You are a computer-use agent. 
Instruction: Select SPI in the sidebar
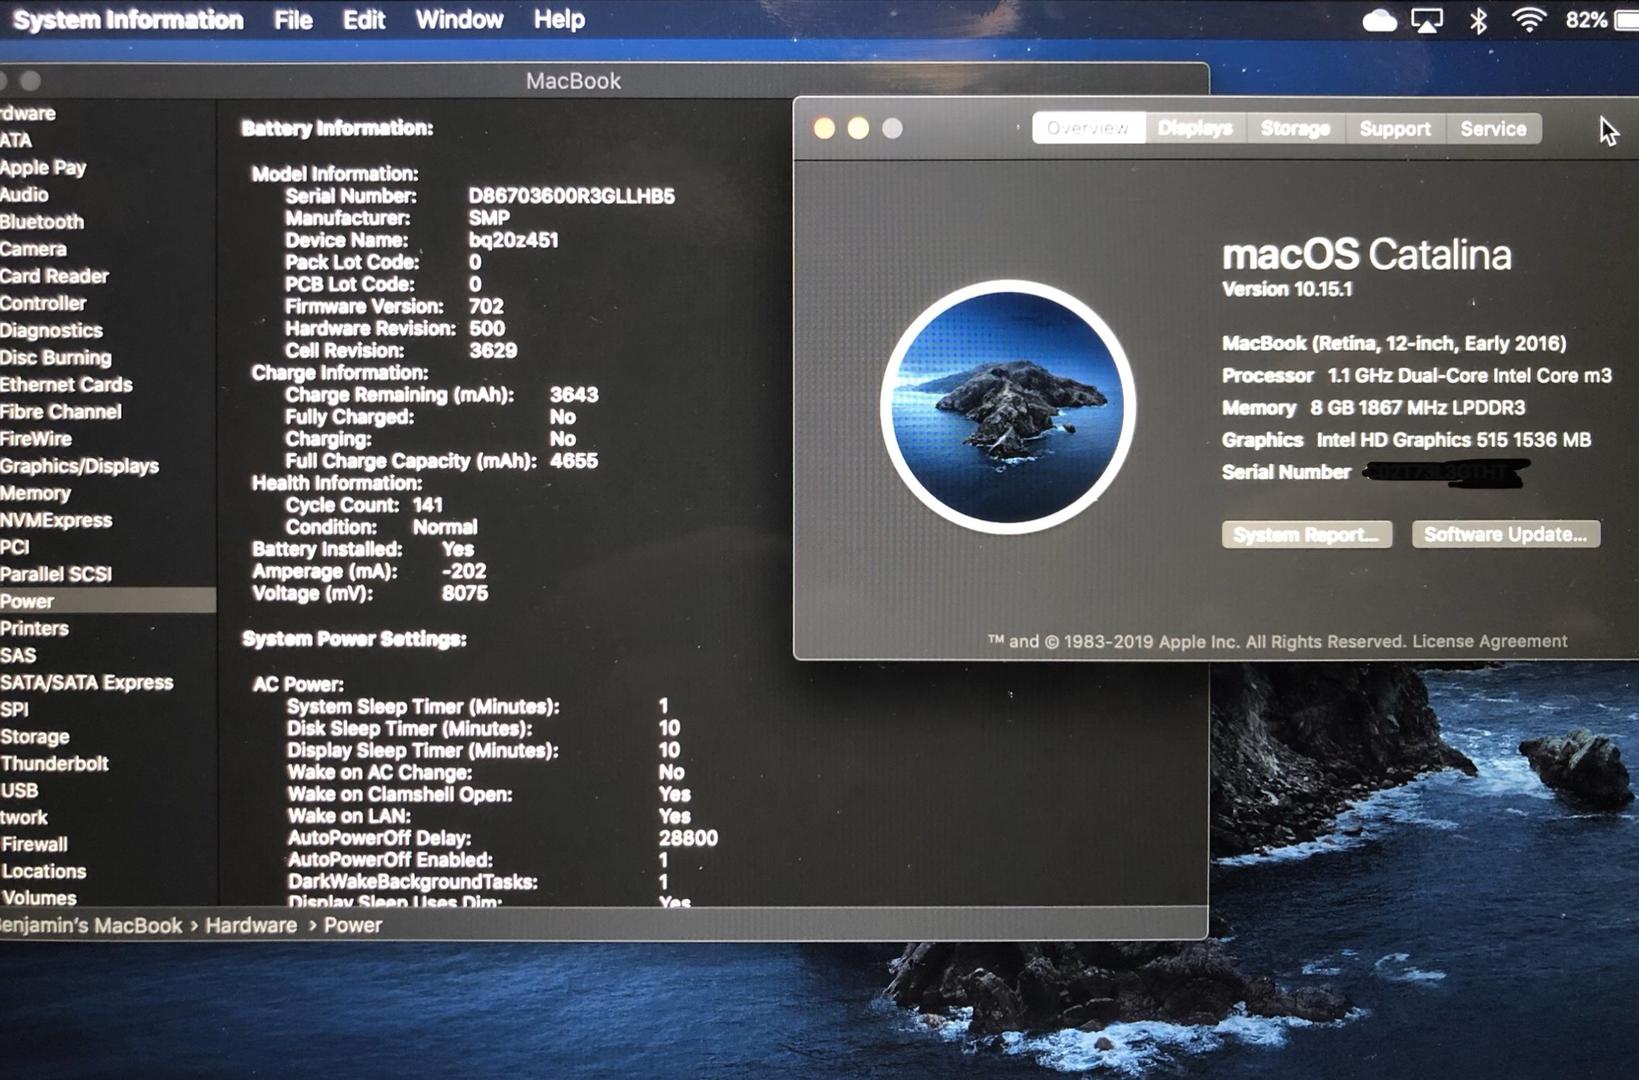click(x=14, y=709)
